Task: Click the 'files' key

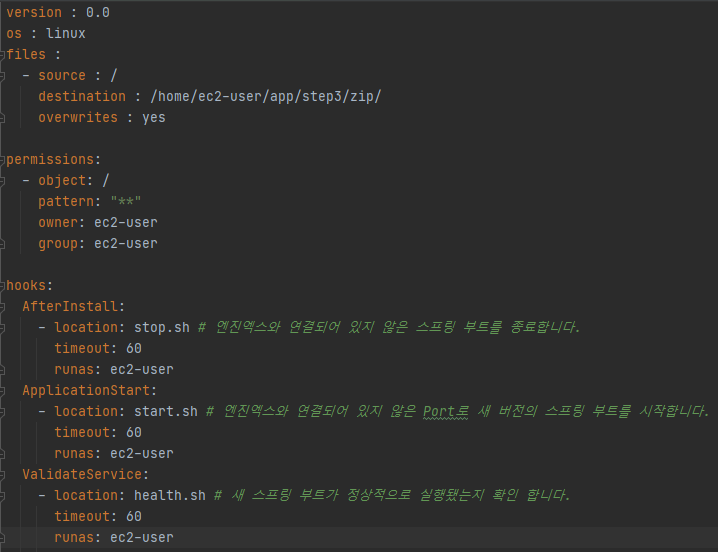Action: click(x=26, y=55)
